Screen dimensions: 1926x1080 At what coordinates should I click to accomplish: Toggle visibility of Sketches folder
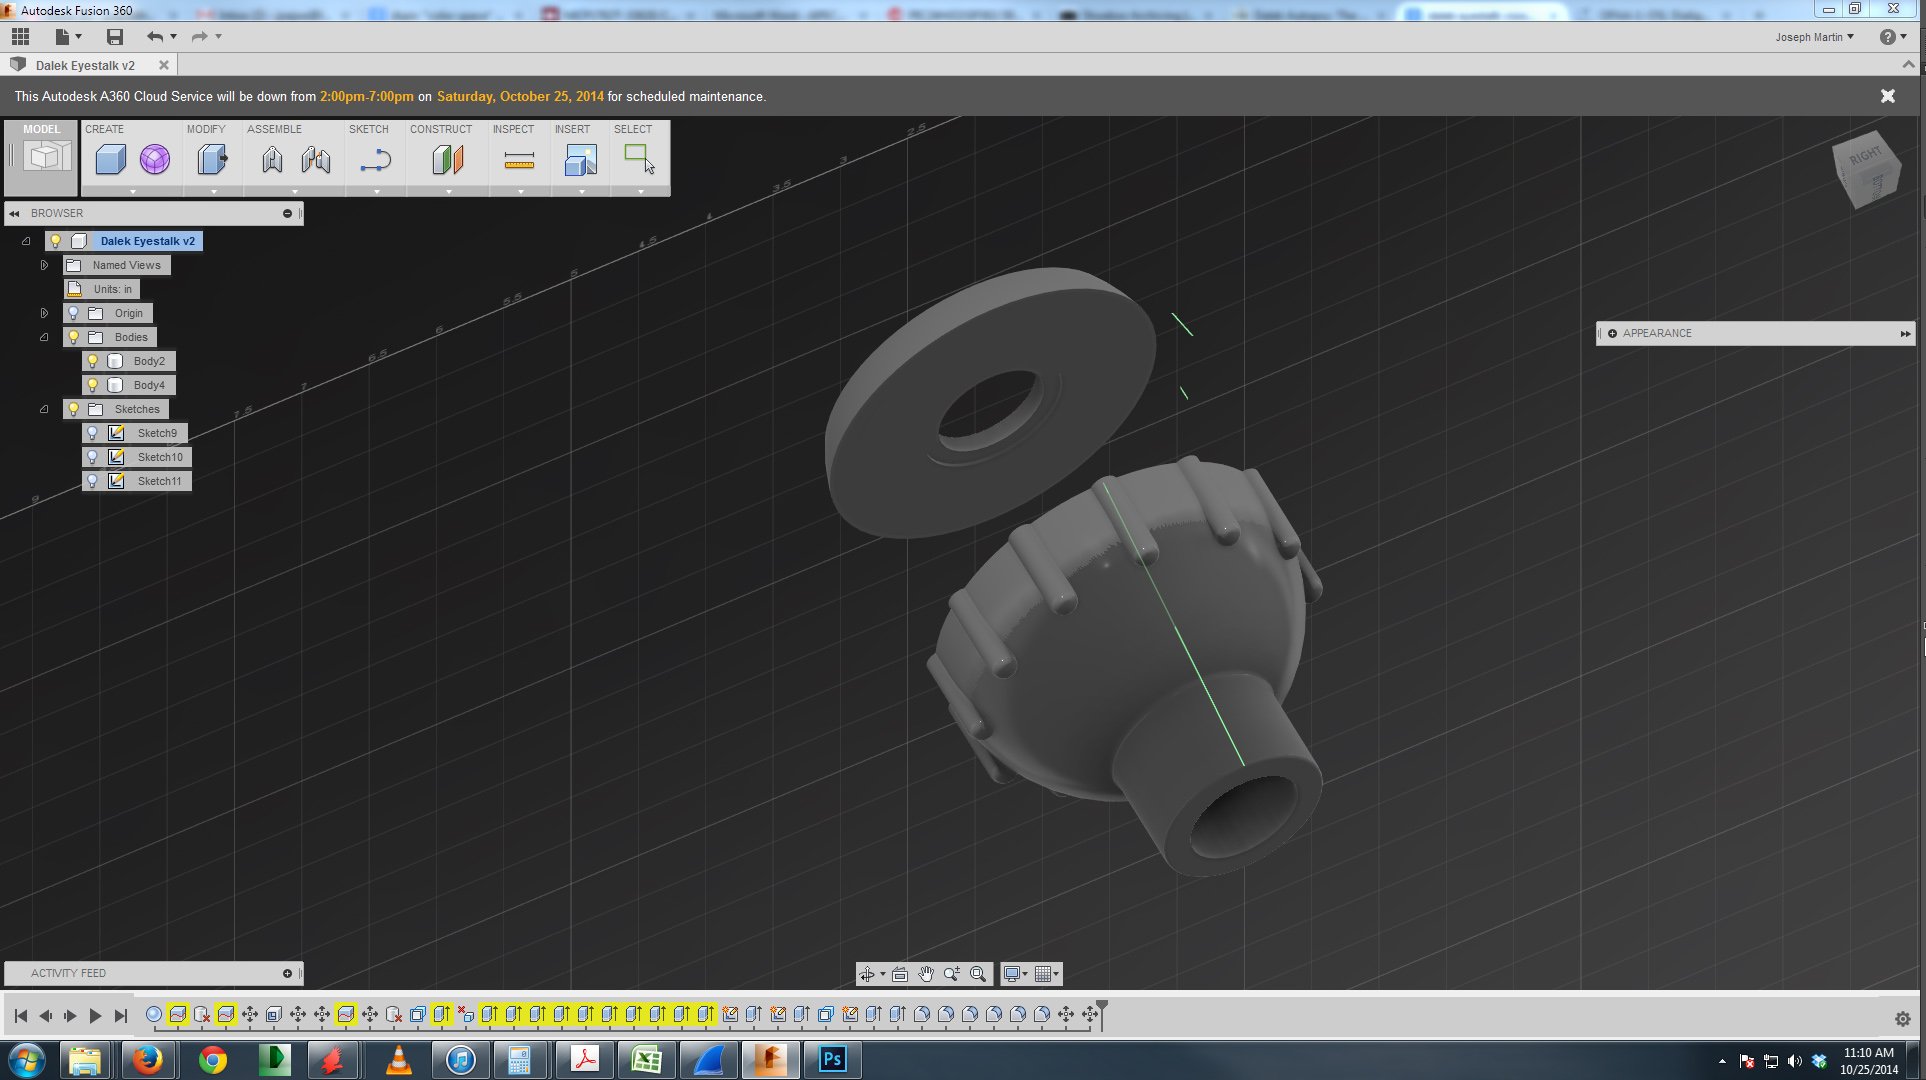point(73,409)
